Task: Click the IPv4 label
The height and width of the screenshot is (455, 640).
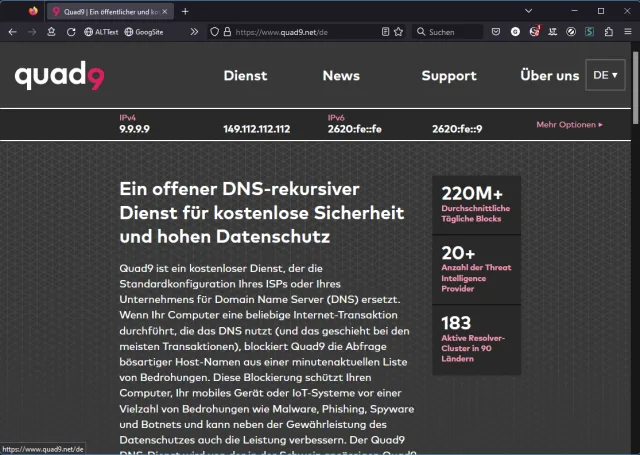Action: [x=127, y=118]
